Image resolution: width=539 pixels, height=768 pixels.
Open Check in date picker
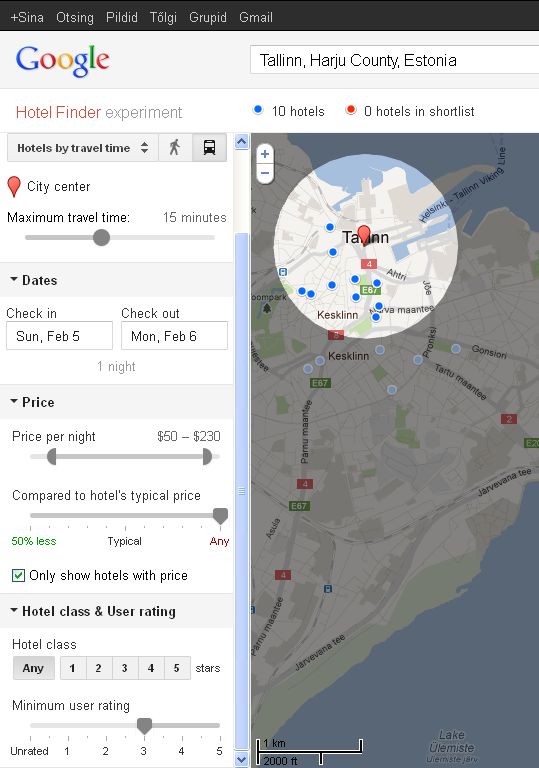(59, 336)
